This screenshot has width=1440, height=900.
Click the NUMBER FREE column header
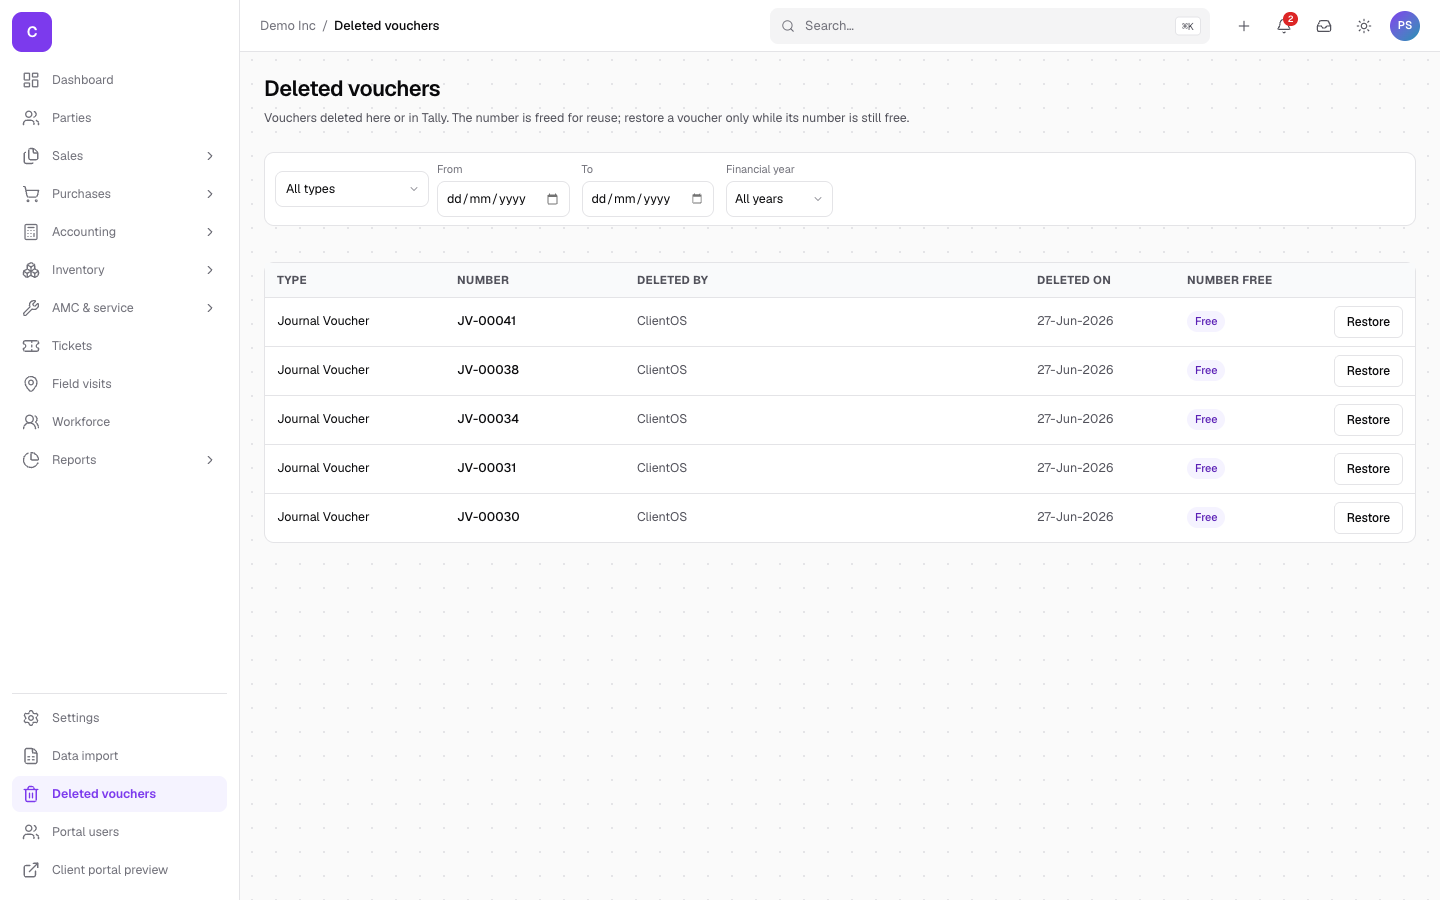pyautogui.click(x=1229, y=280)
